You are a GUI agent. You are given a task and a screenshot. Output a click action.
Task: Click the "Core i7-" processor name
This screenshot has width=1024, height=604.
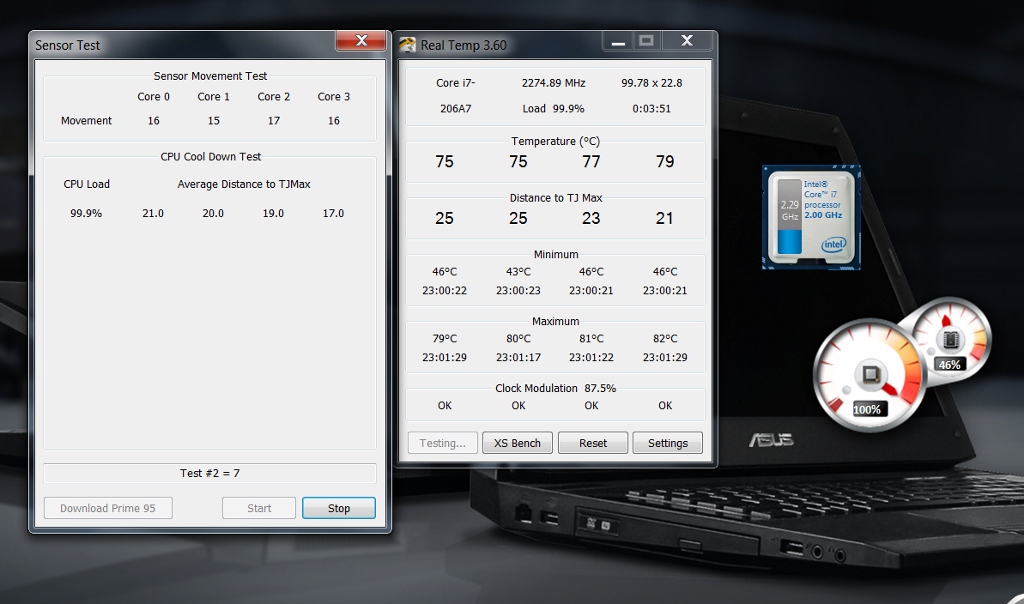click(456, 83)
